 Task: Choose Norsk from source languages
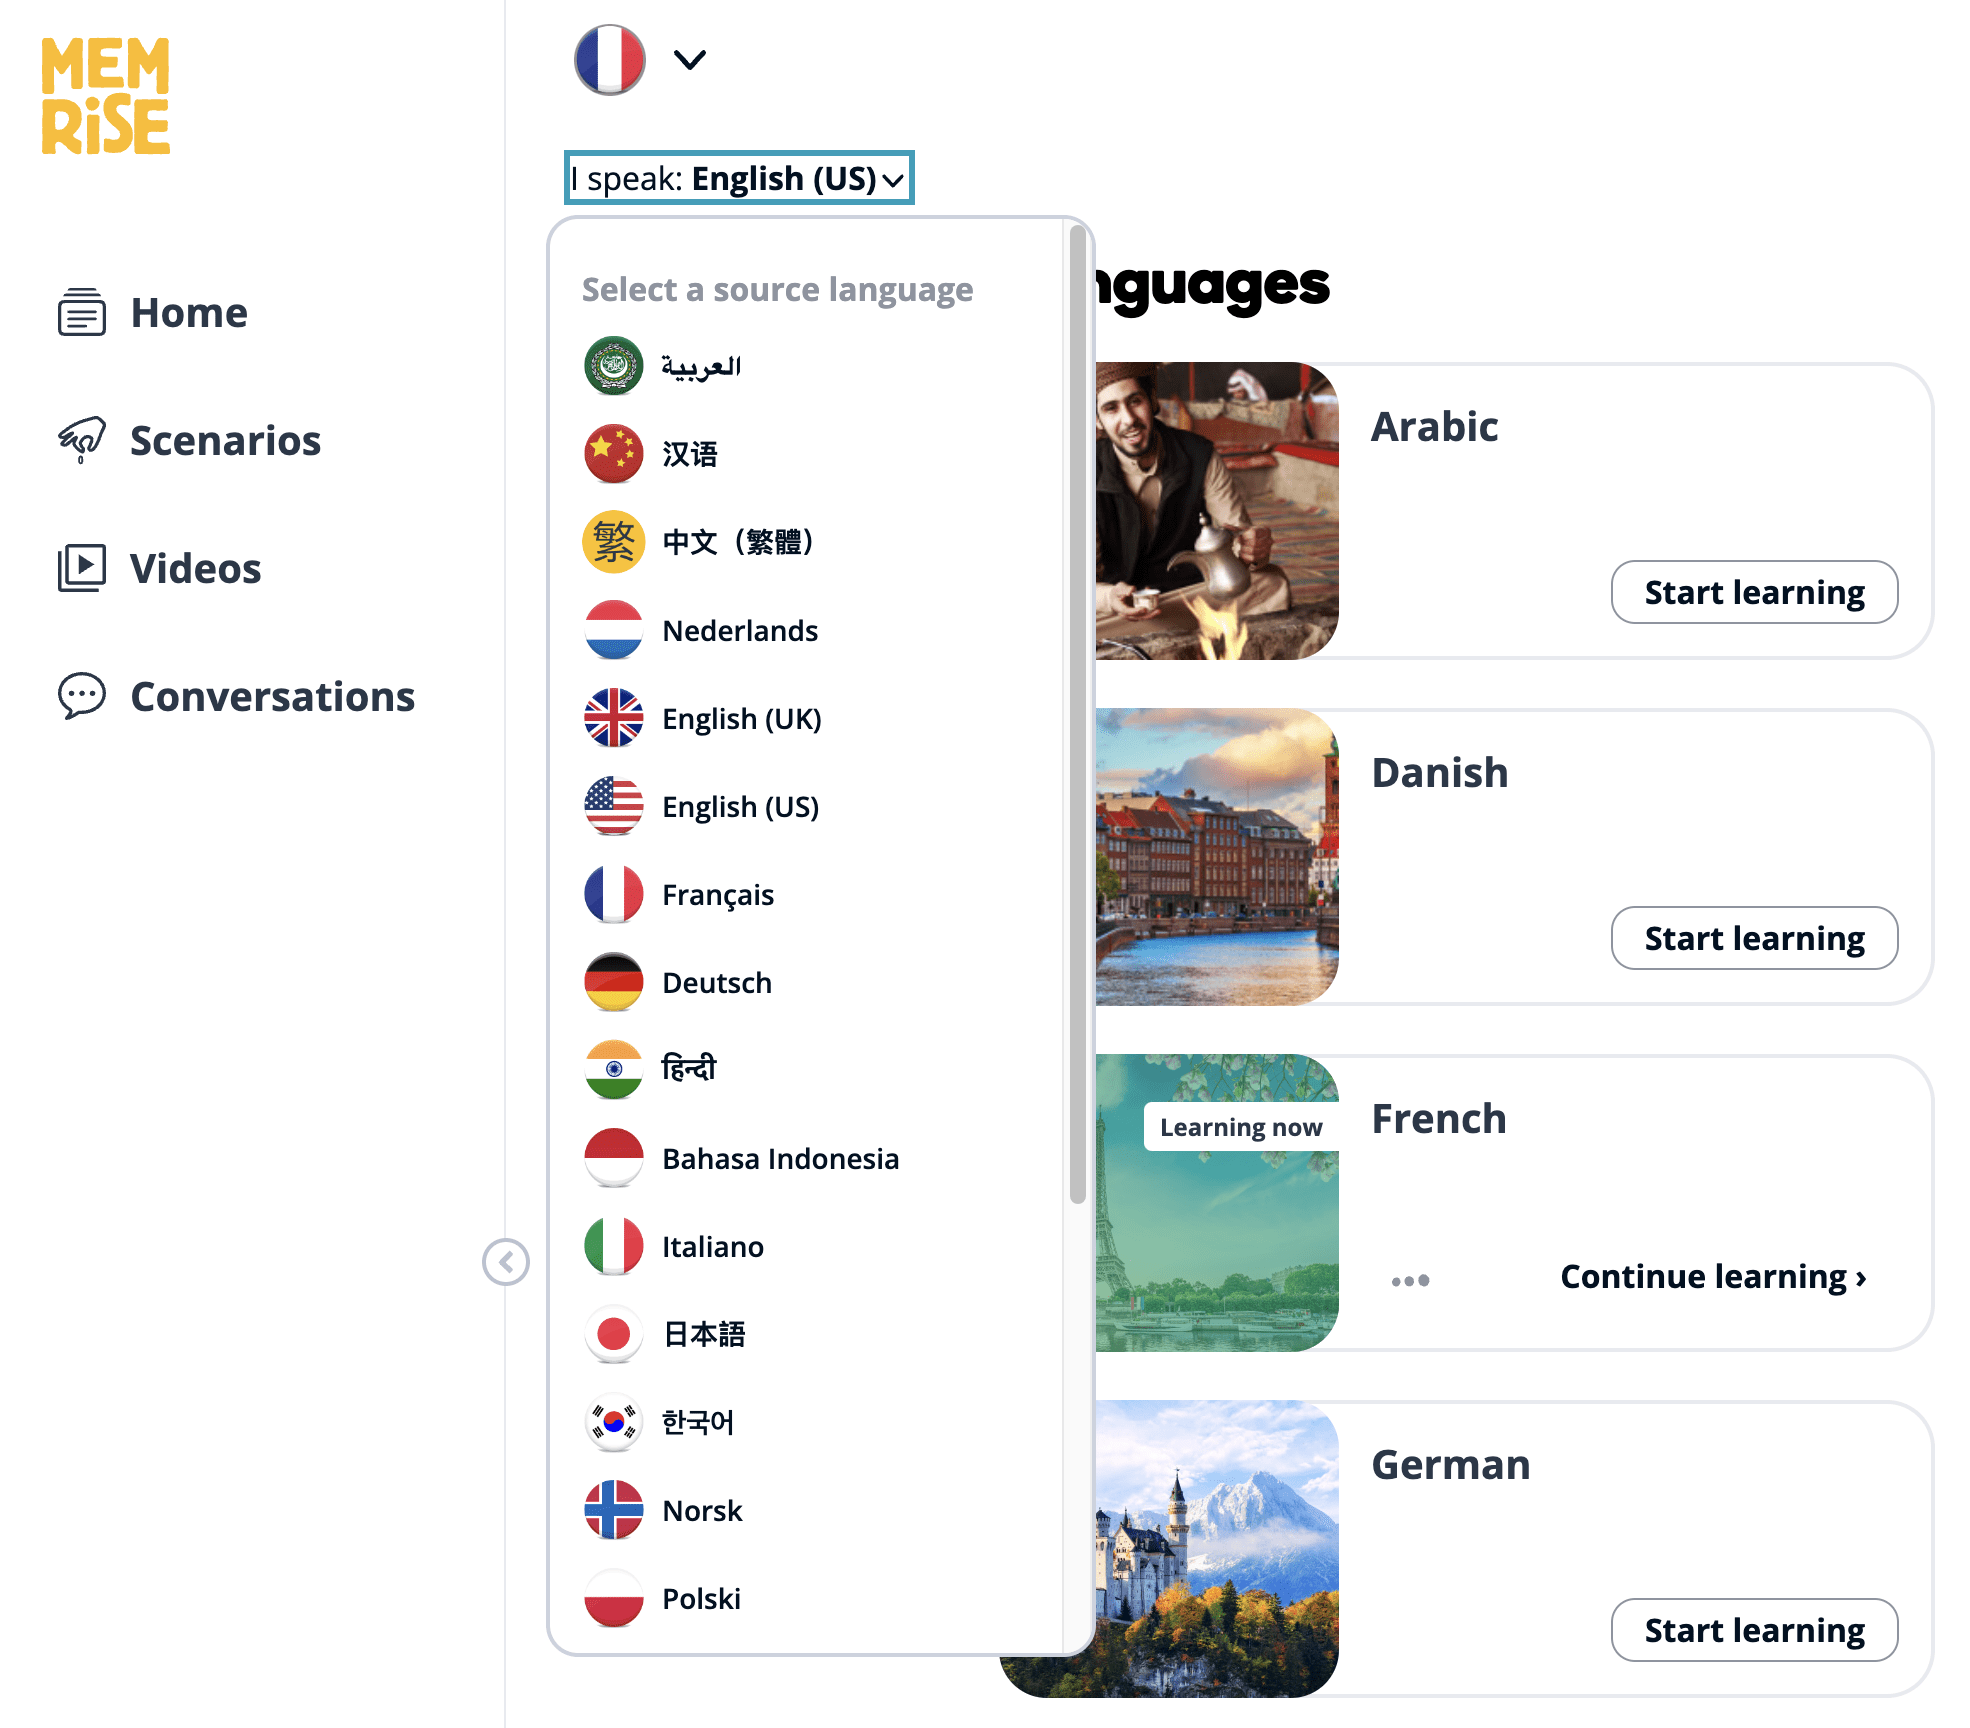tap(702, 1510)
